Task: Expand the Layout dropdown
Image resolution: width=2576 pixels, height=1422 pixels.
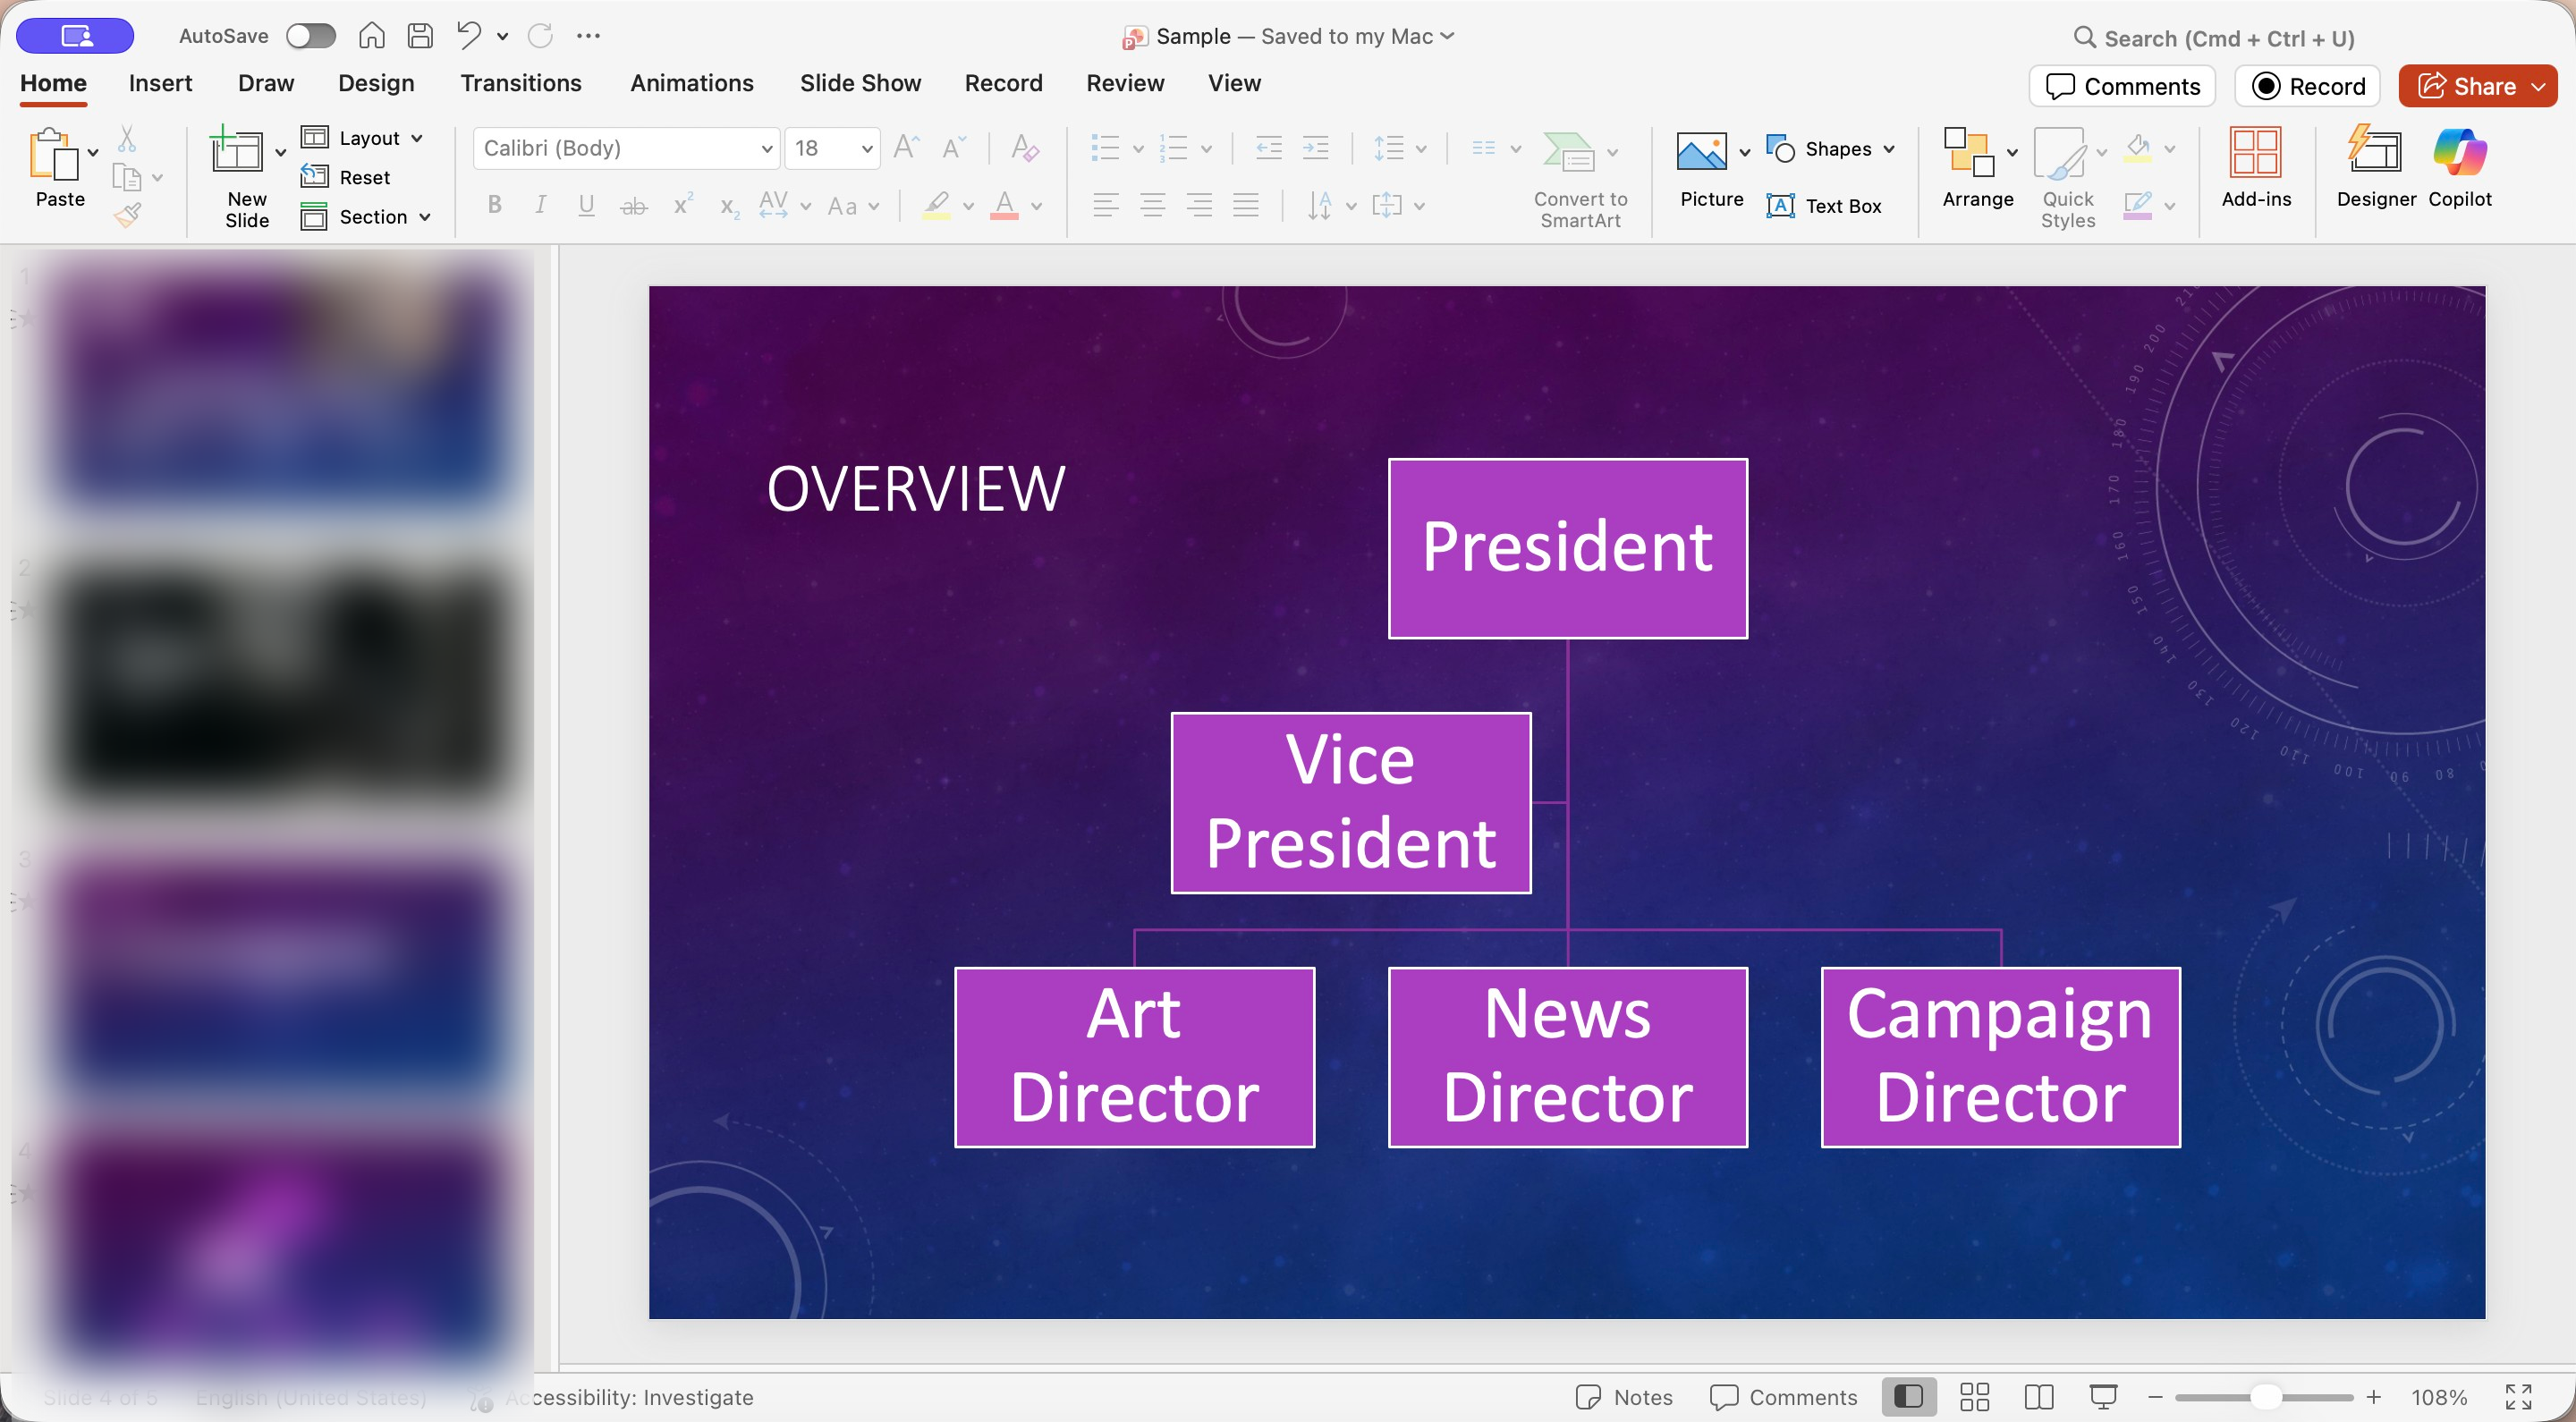Action: (362, 138)
